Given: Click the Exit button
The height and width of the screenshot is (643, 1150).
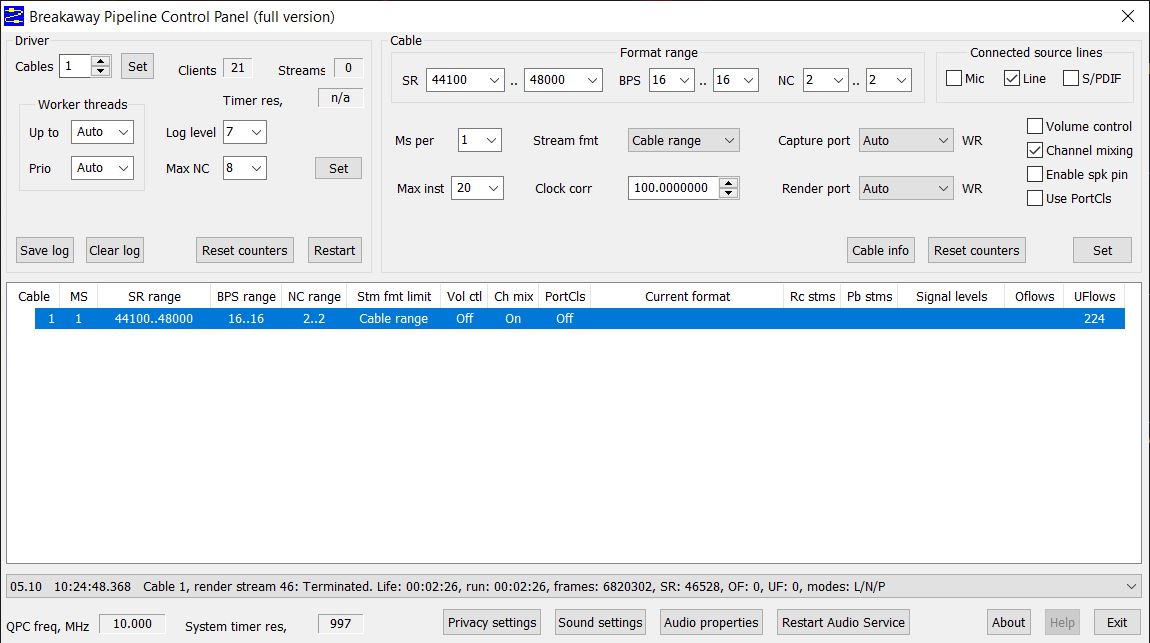Looking at the screenshot, I should click(x=1117, y=622).
